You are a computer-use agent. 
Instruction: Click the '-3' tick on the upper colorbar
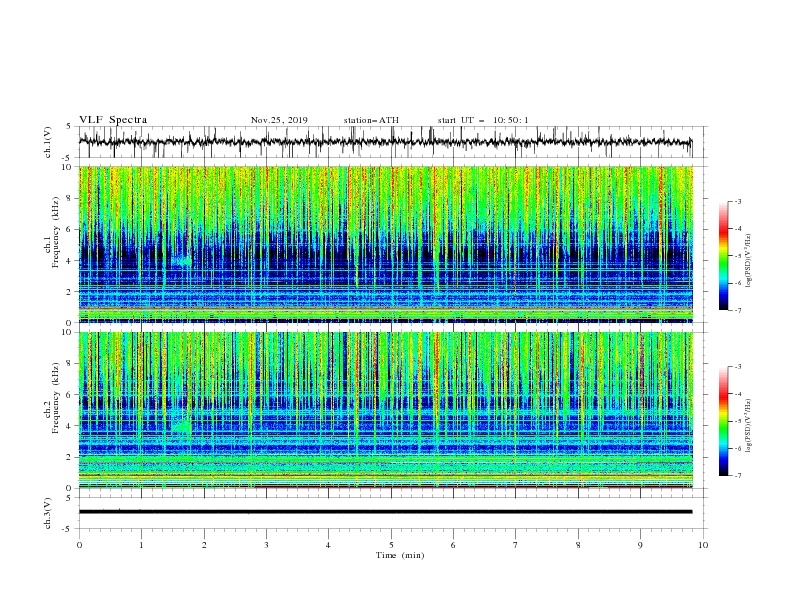(737, 201)
